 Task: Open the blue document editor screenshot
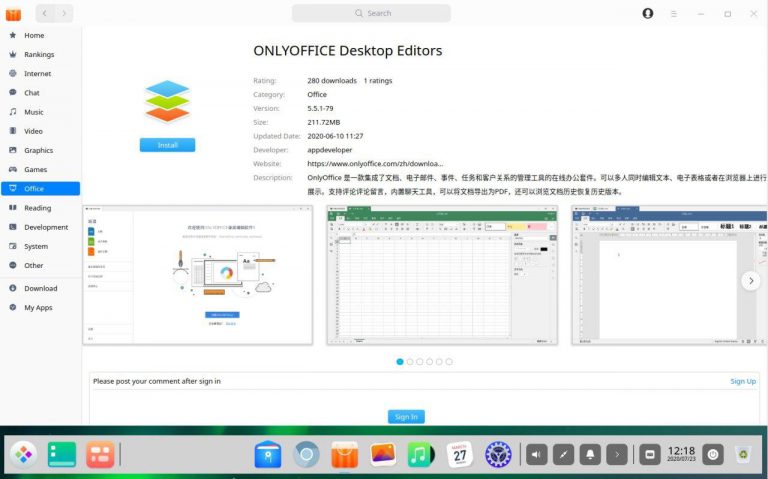click(670, 275)
